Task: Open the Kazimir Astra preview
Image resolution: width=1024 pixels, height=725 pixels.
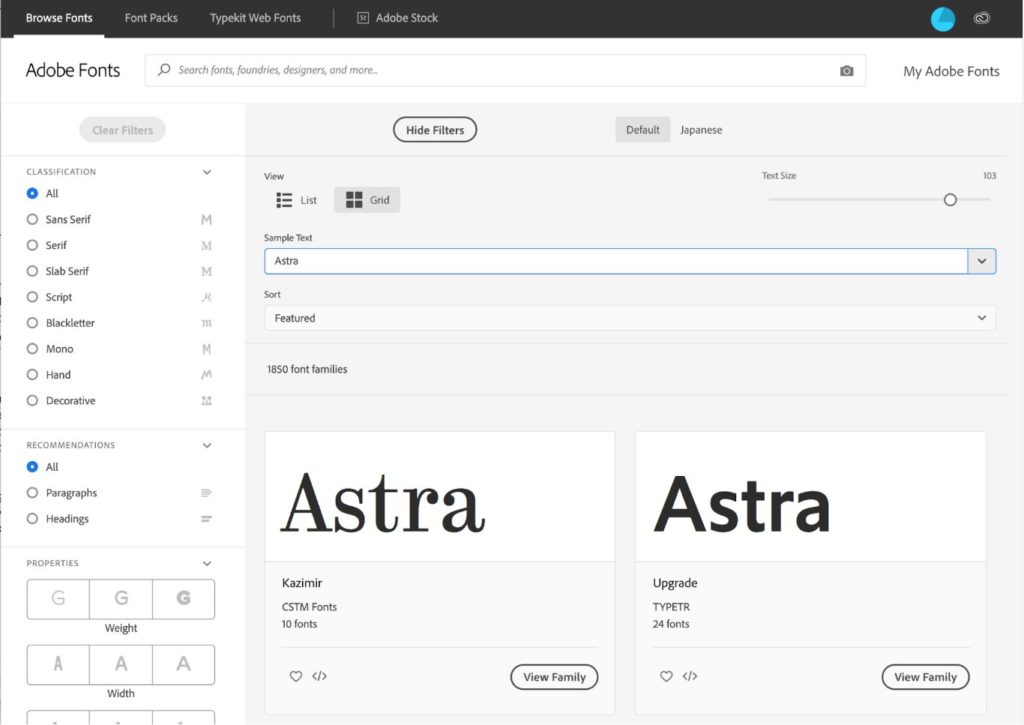Action: 440,496
